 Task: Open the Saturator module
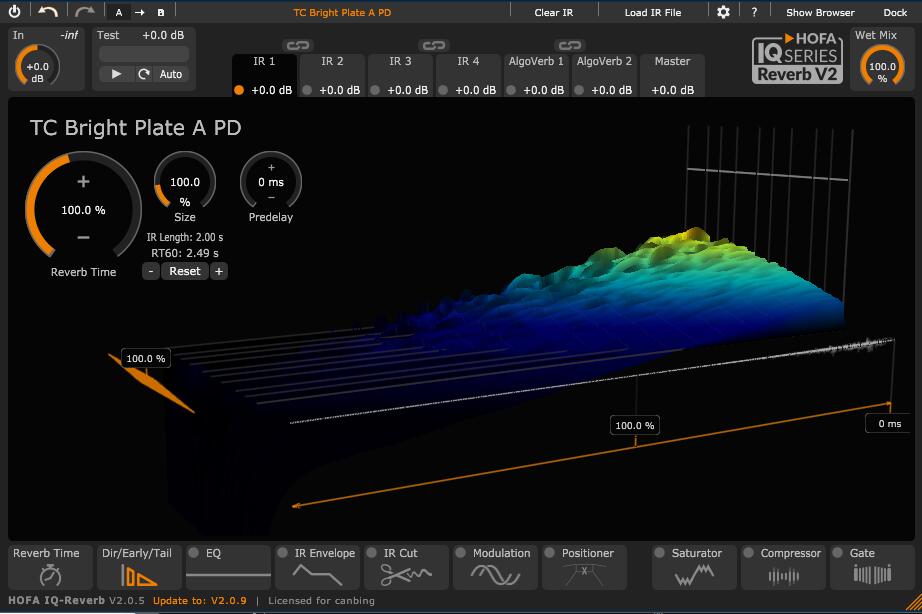(x=694, y=567)
